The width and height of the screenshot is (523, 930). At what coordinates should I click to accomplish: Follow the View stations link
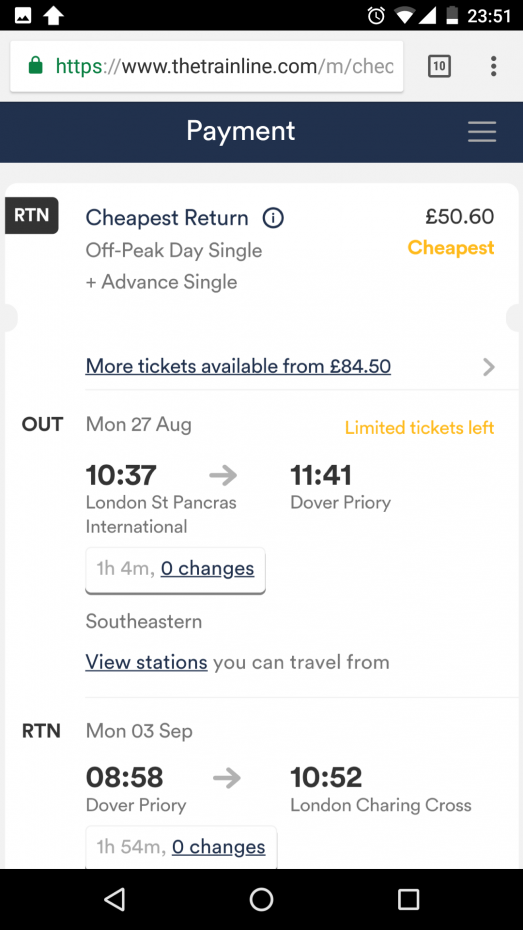tap(146, 661)
